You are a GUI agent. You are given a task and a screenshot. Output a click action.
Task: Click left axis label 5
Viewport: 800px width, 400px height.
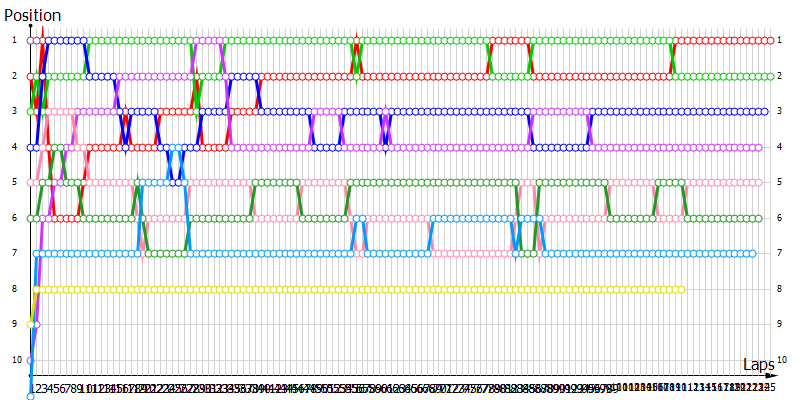pyautogui.click(x=14, y=182)
